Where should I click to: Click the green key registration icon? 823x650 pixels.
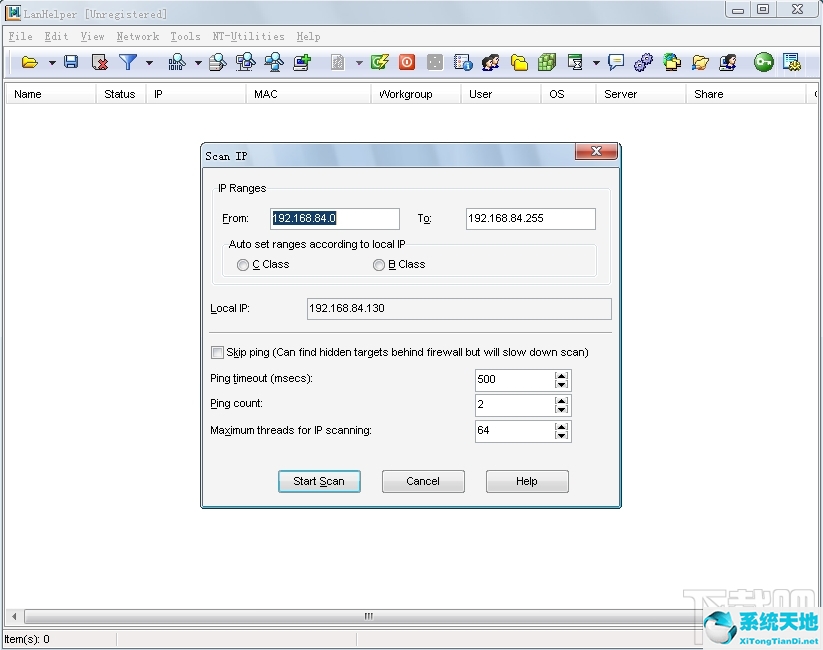764,62
